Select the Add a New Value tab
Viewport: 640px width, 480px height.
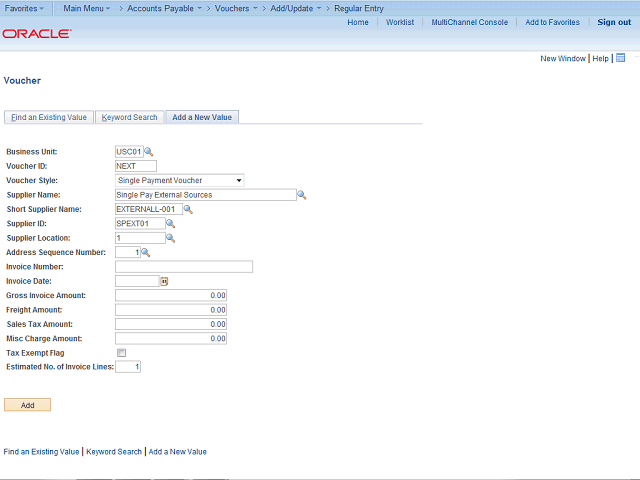click(202, 117)
